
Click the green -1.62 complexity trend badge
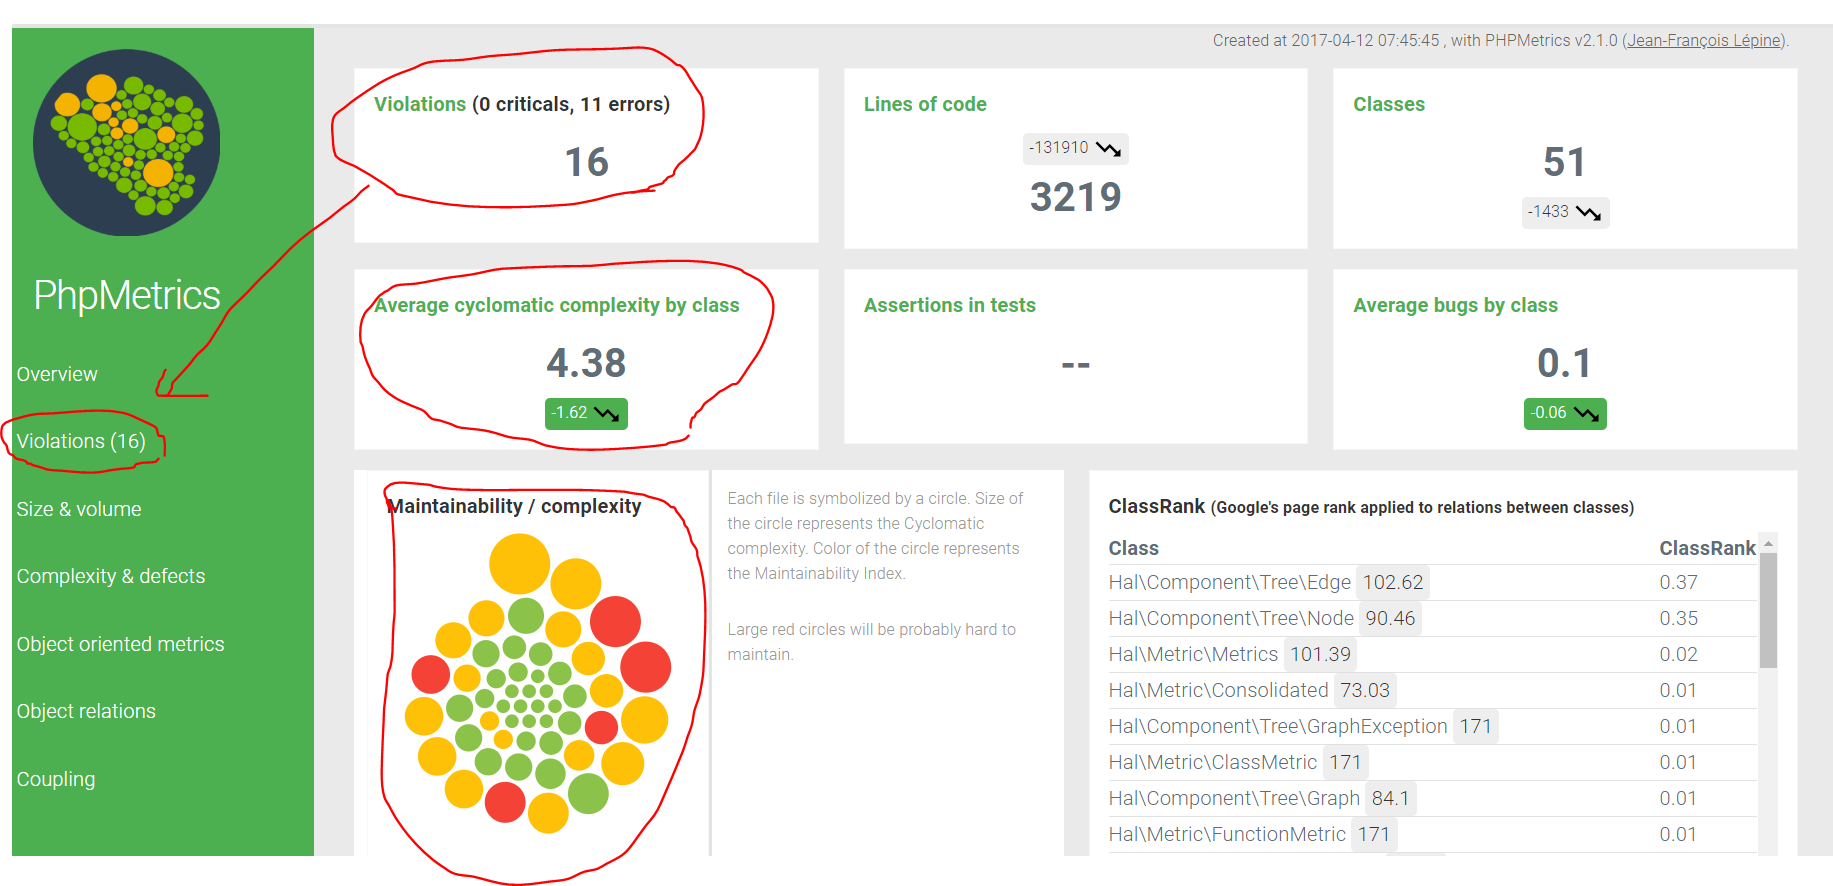pyautogui.click(x=586, y=413)
